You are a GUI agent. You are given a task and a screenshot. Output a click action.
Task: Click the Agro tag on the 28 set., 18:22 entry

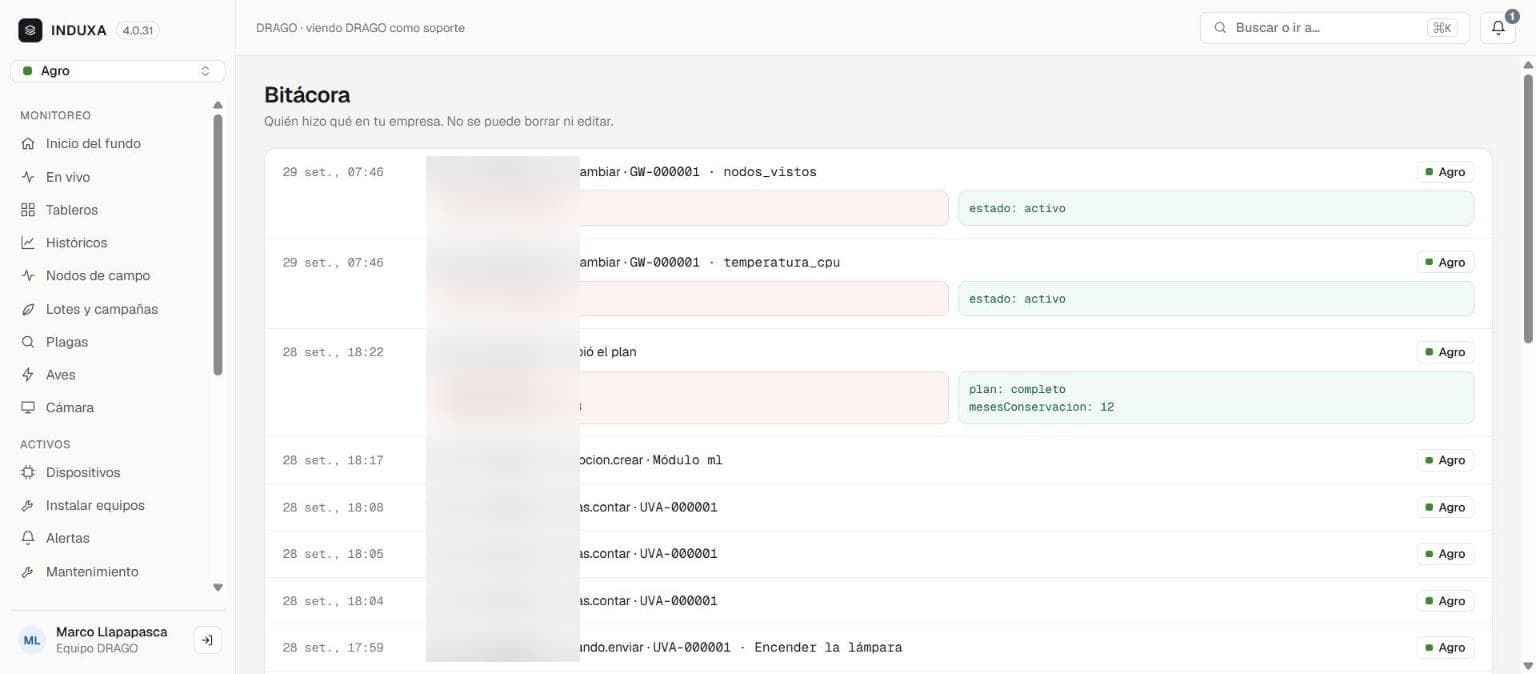click(1445, 352)
